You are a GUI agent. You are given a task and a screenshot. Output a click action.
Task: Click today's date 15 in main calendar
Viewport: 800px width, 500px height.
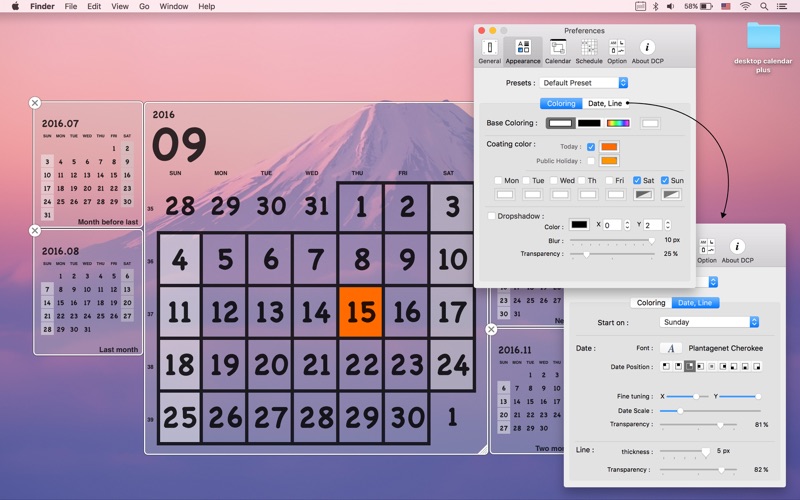(361, 311)
